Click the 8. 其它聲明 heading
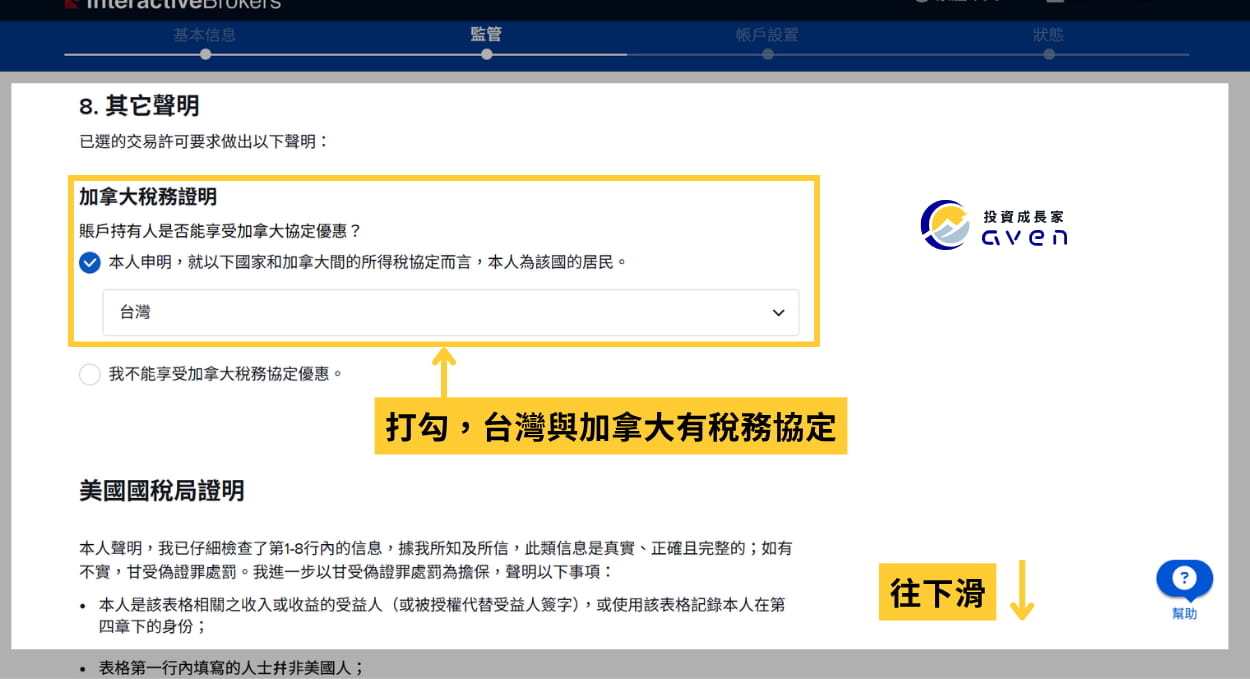Image resolution: width=1250 pixels, height=679 pixels. pyautogui.click(x=139, y=105)
